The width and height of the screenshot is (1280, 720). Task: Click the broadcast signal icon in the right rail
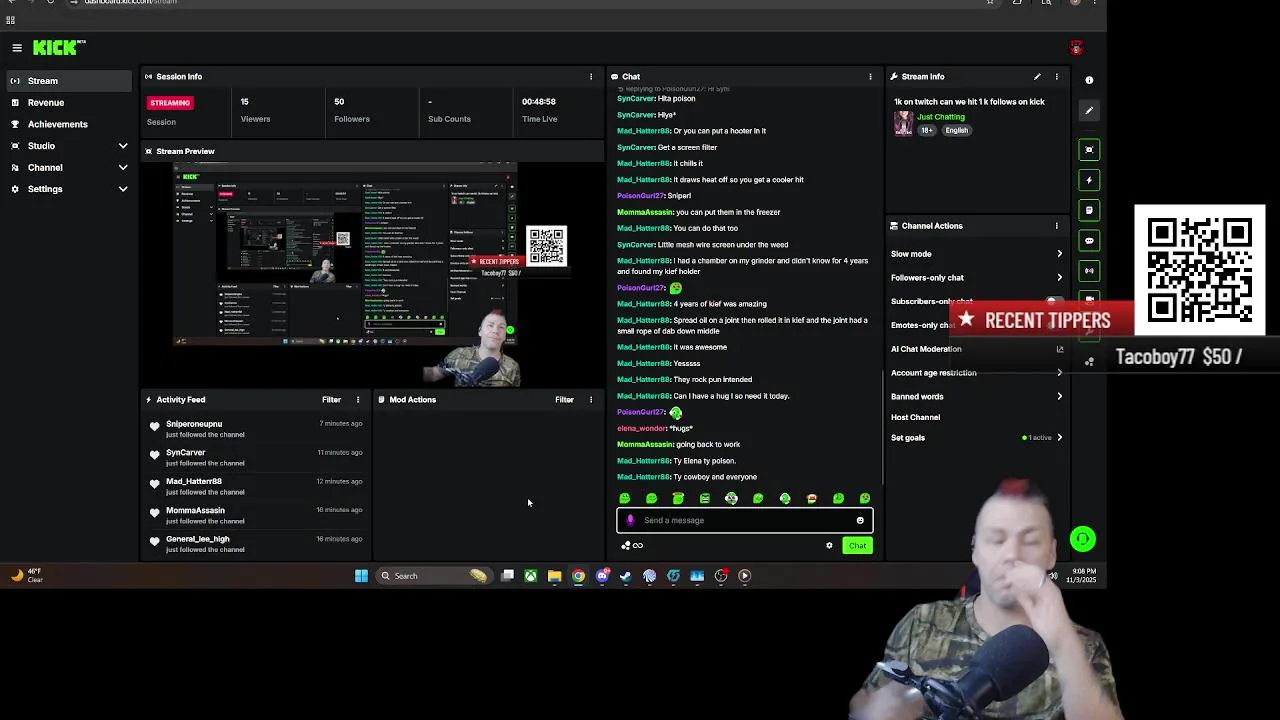1089,270
